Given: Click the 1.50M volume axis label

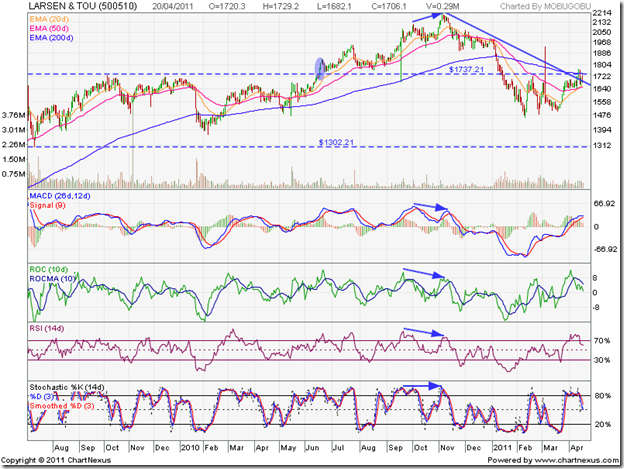Looking at the screenshot, I should tap(14, 160).
